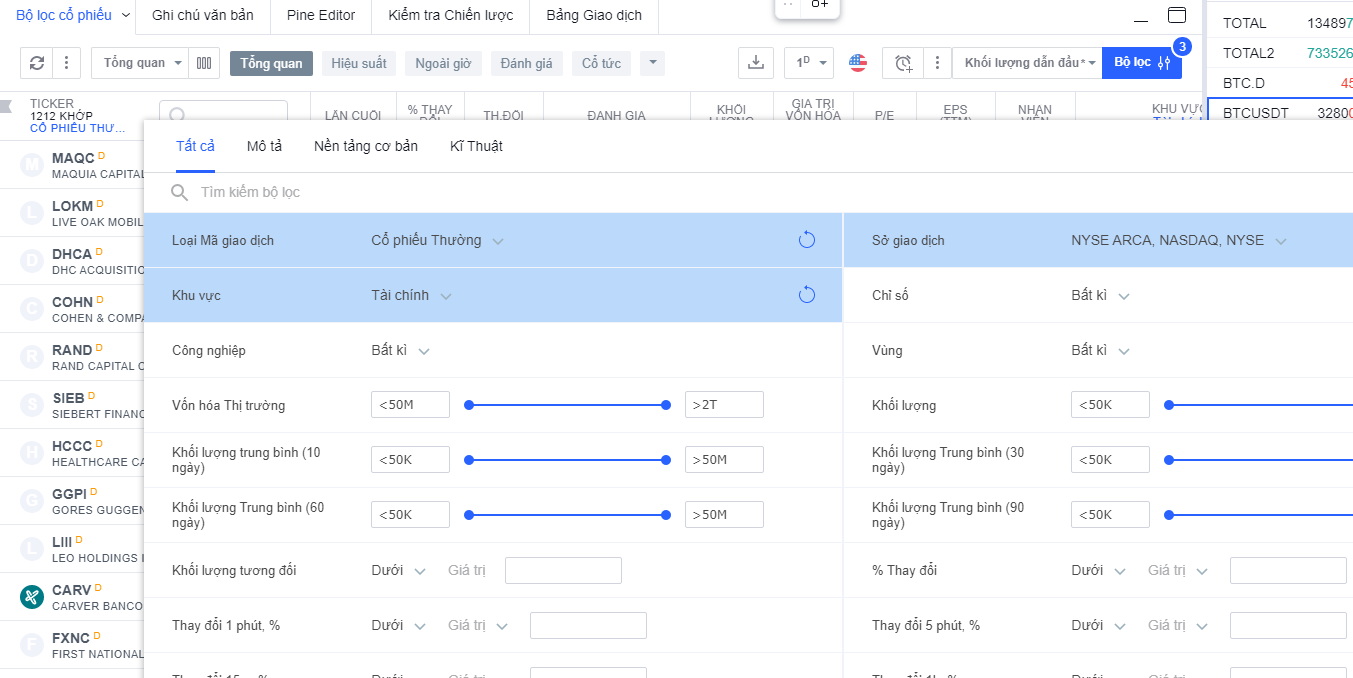Switch to the Kĩ Thuật filter tab
The width and height of the screenshot is (1353, 678).
[x=476, y=146]
